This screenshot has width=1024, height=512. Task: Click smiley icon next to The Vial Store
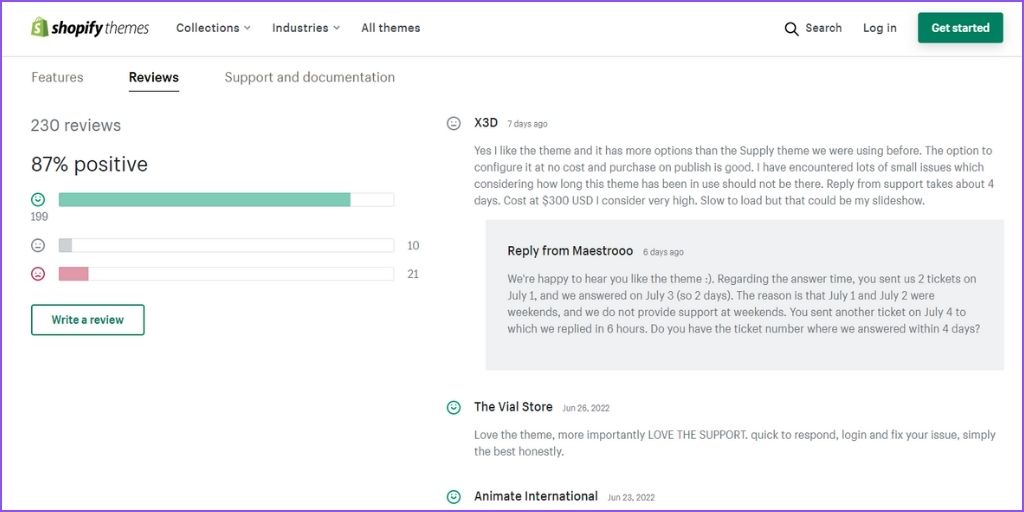coord(453,408)
